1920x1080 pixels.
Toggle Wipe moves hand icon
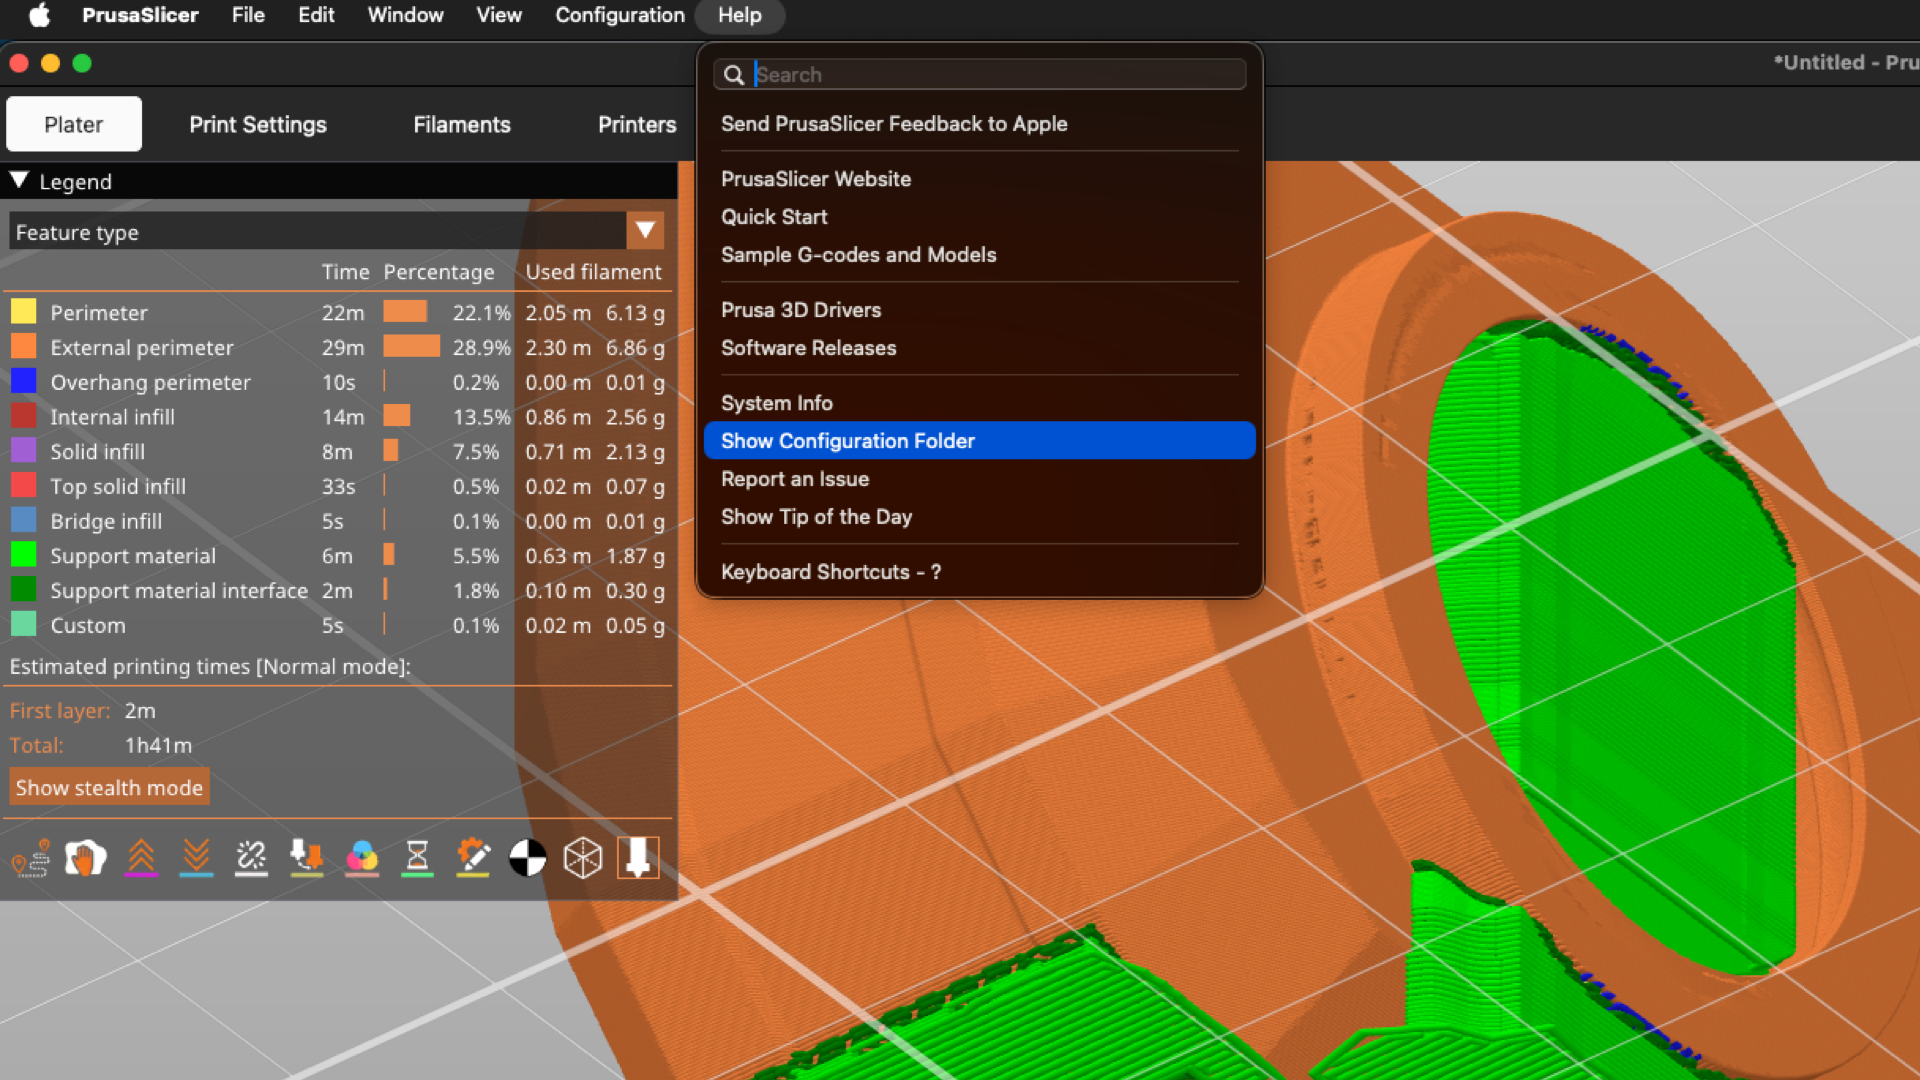tap(86, 858)
